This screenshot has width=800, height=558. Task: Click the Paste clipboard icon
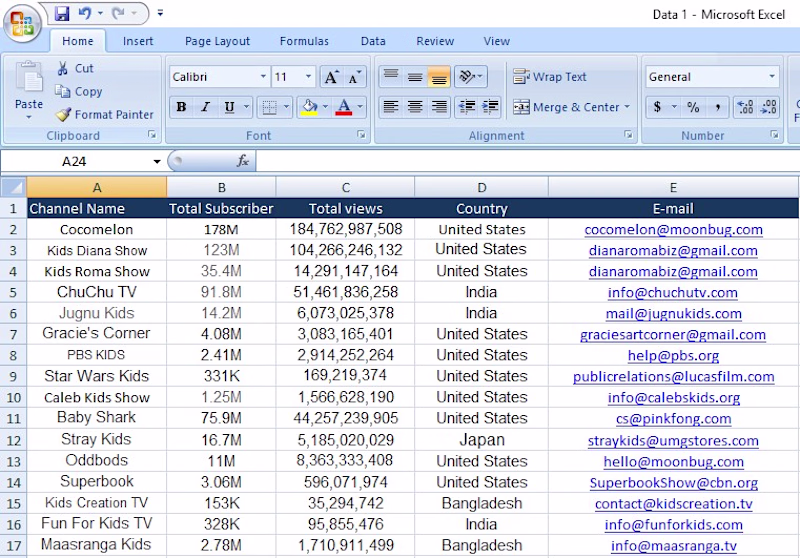(29, 78)
